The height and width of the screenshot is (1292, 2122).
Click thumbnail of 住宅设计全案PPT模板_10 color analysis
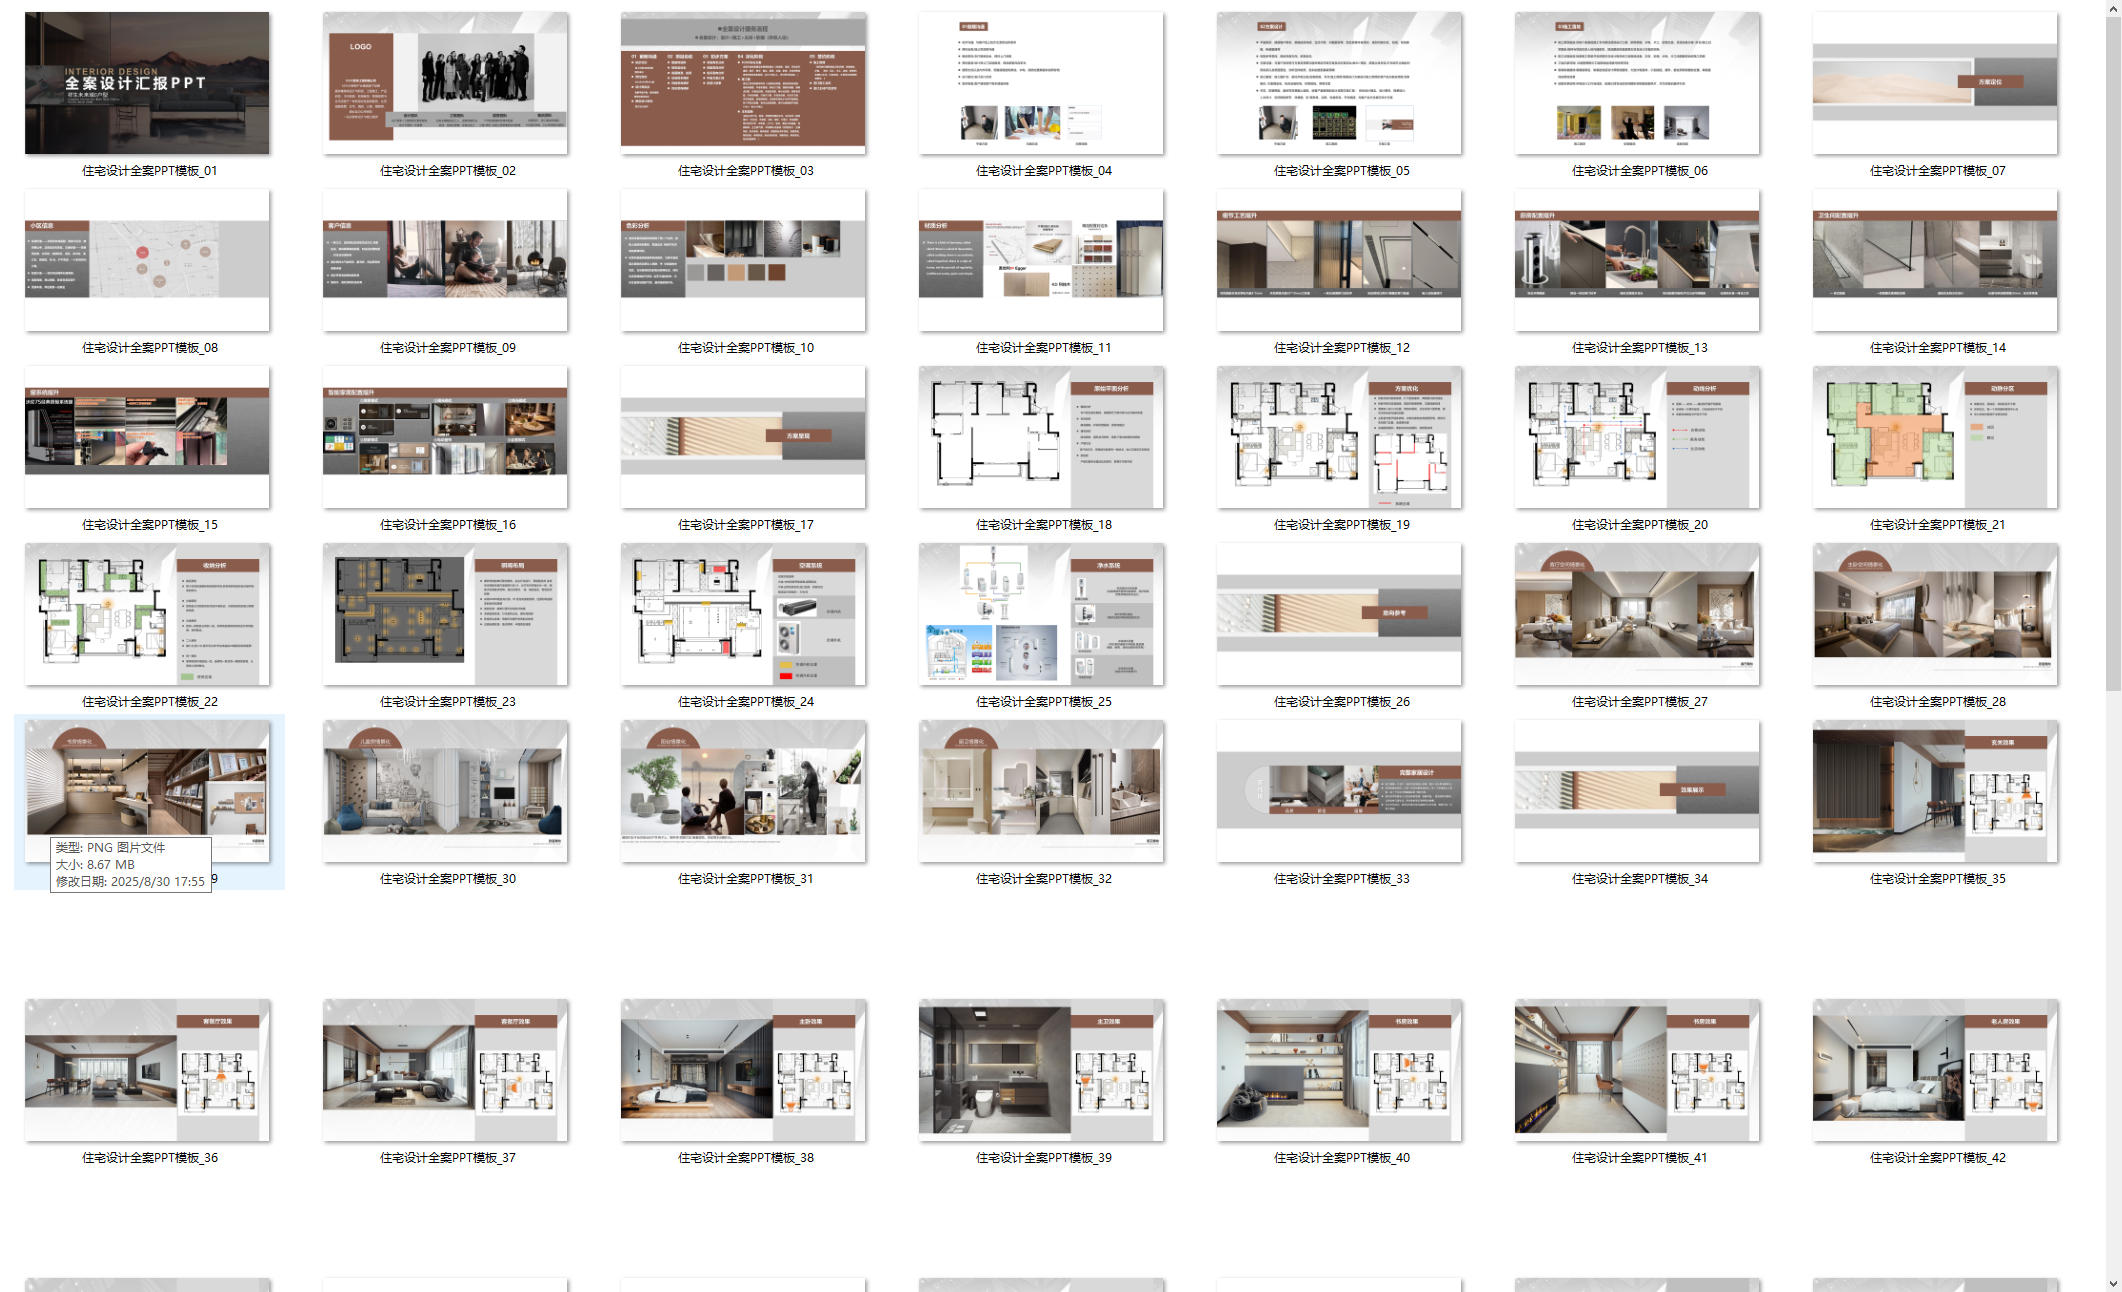tap(743, 260)
